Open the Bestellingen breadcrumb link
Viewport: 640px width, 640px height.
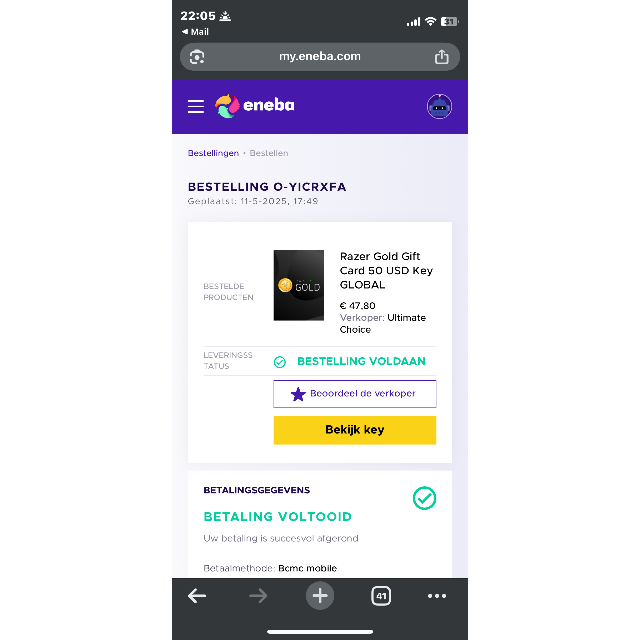pos(213,153)
